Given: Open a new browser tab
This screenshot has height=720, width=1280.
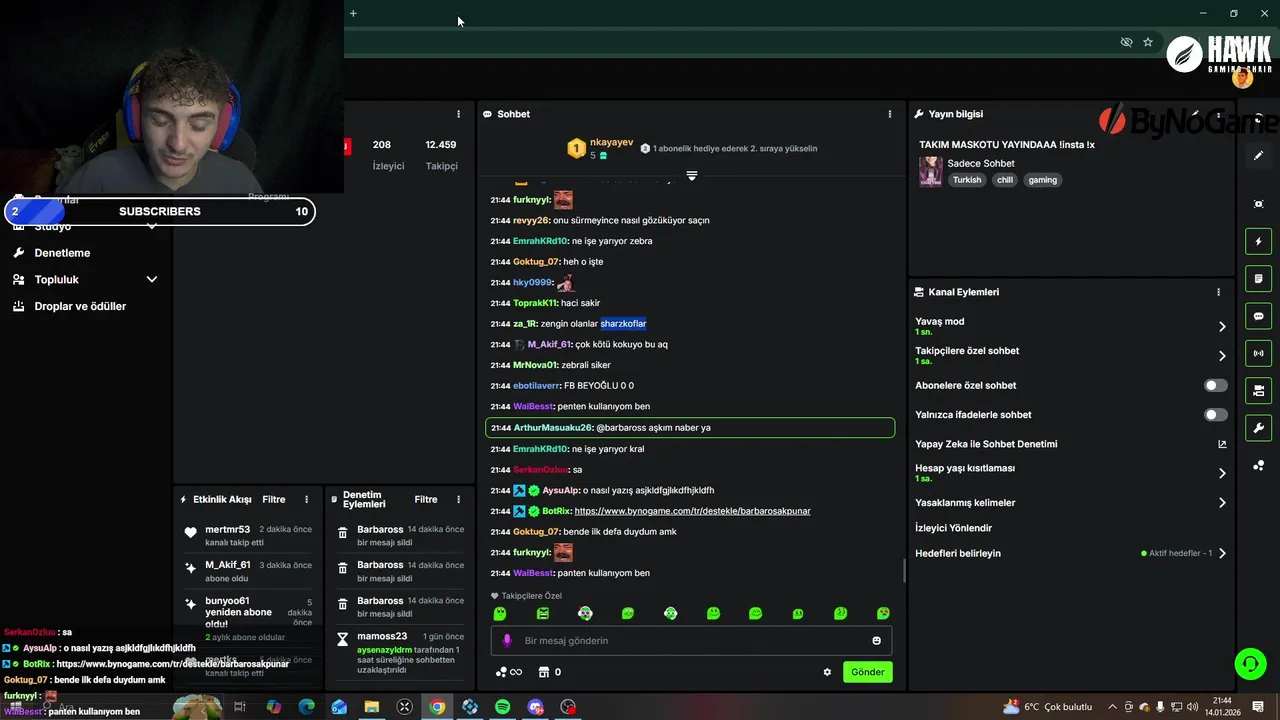Looking at the screenshot, I should click(353, 13).
